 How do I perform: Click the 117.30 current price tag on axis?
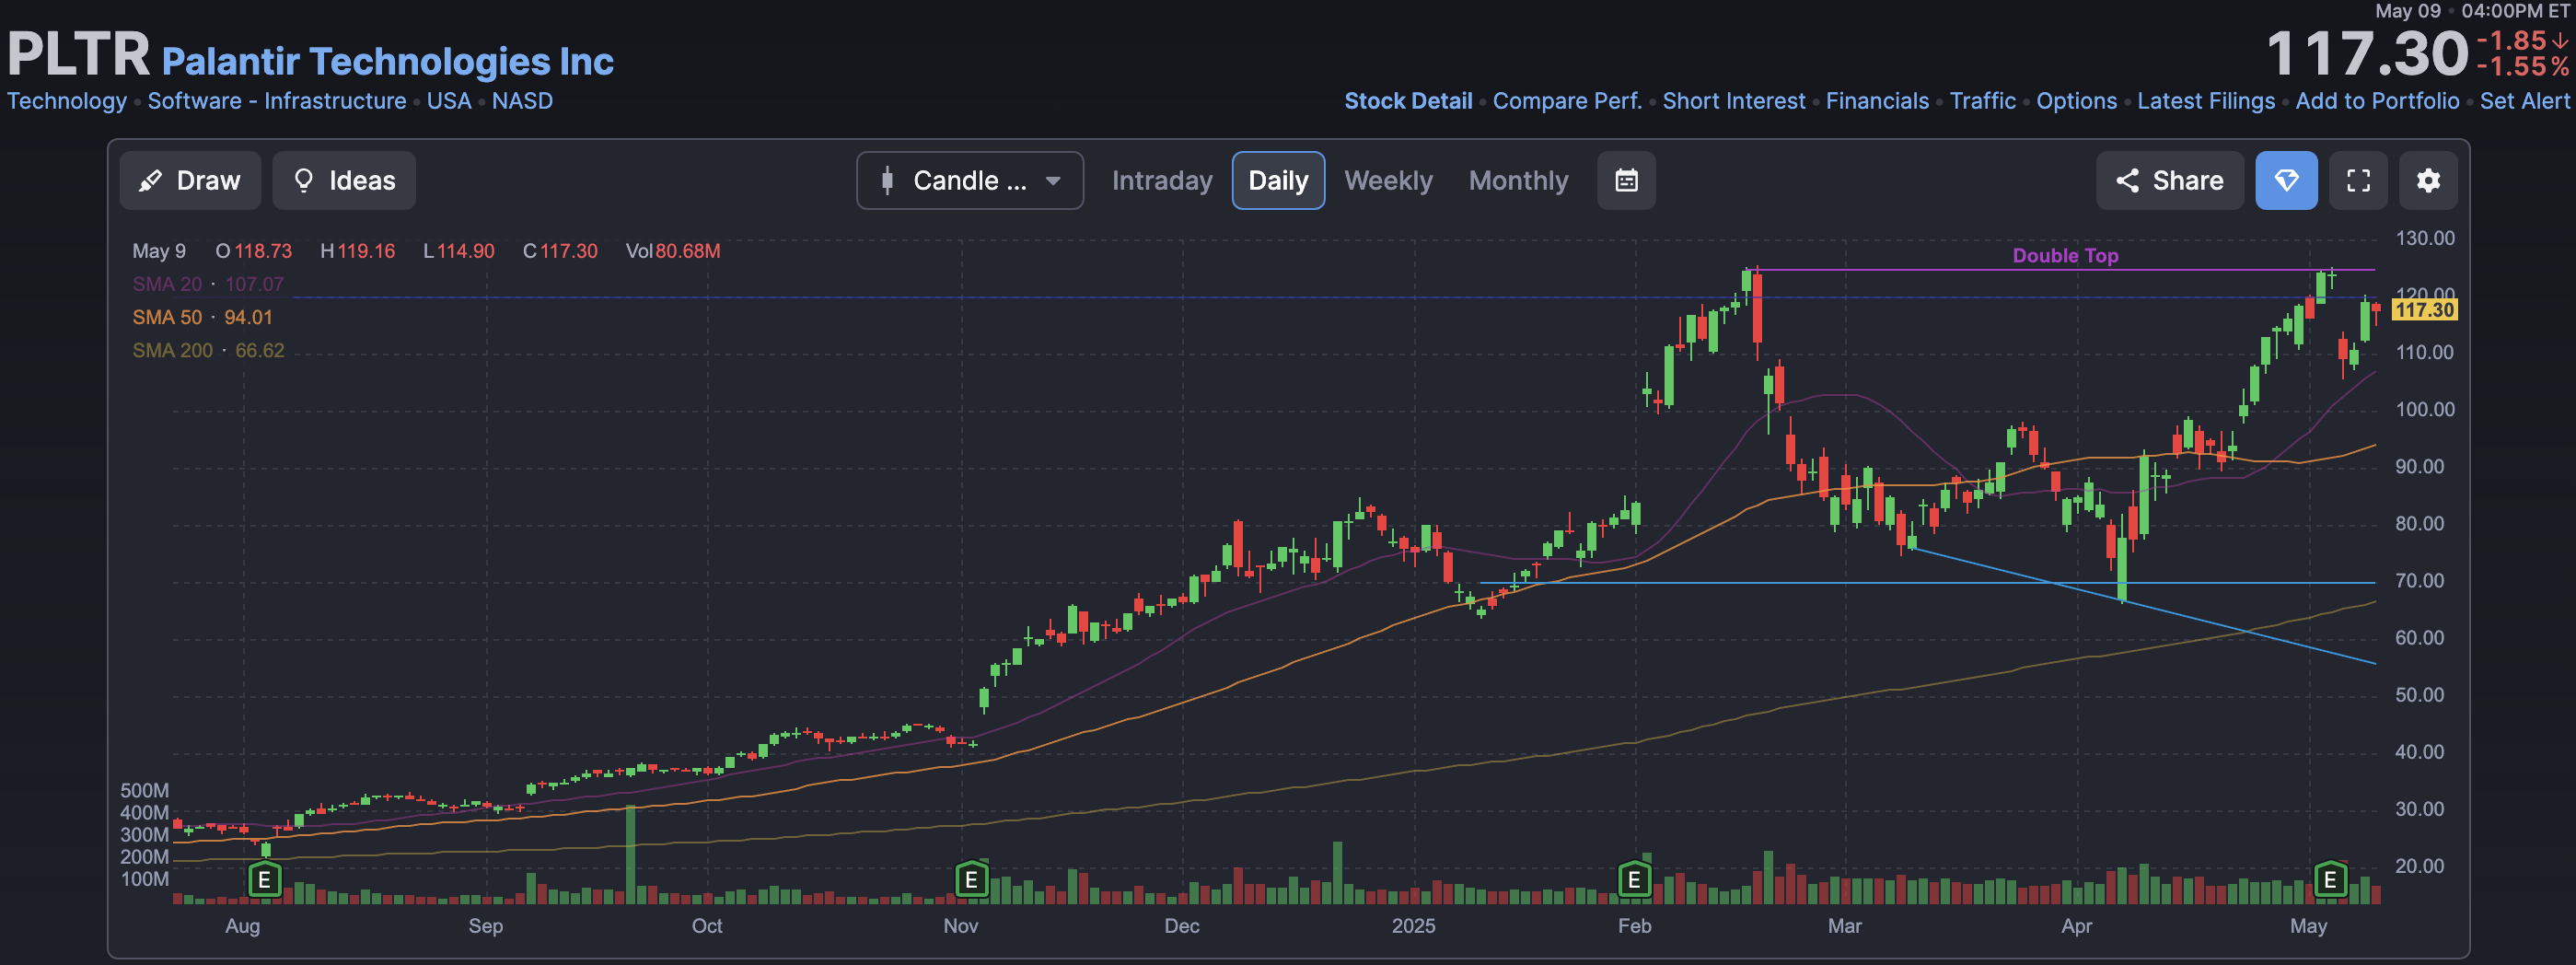2424,310
